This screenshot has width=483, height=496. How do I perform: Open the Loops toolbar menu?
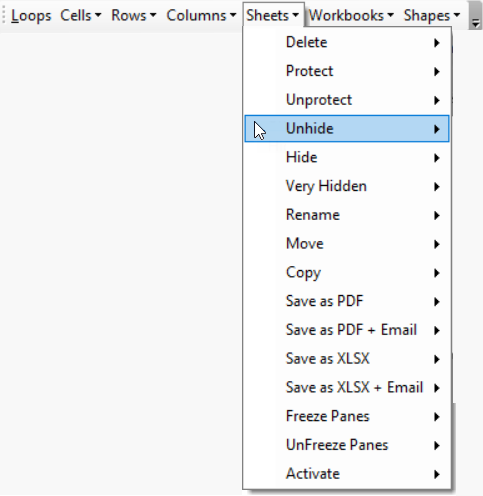pyautogui.click(x=31, y=15)
